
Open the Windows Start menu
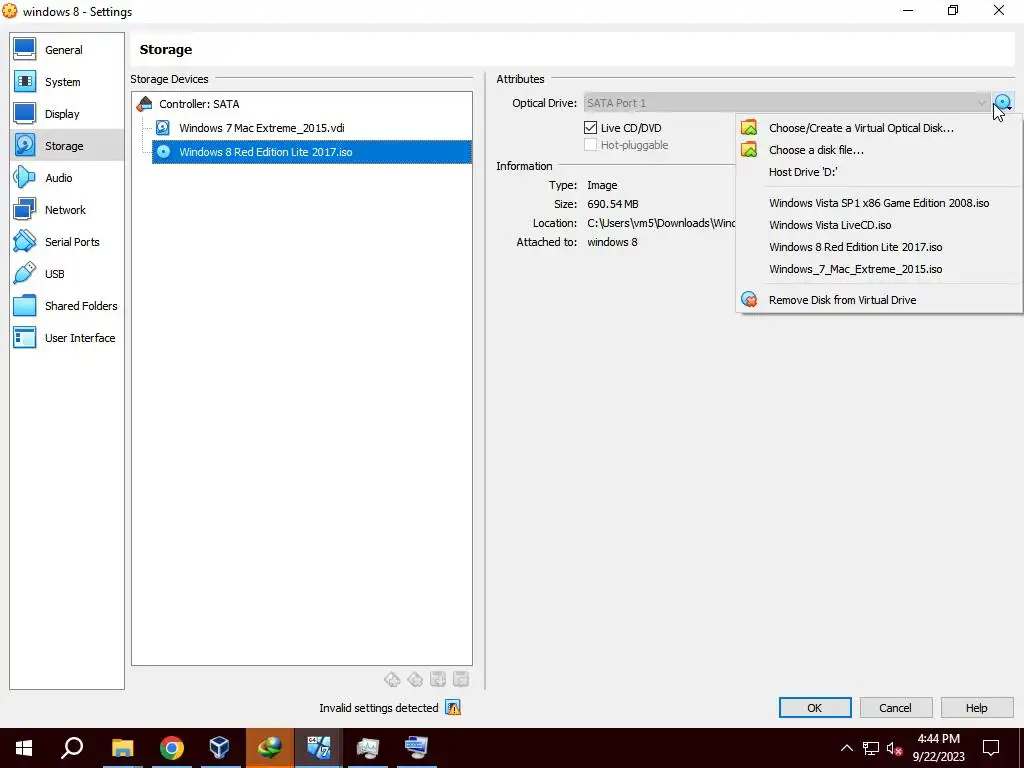(x=24, y=748)
